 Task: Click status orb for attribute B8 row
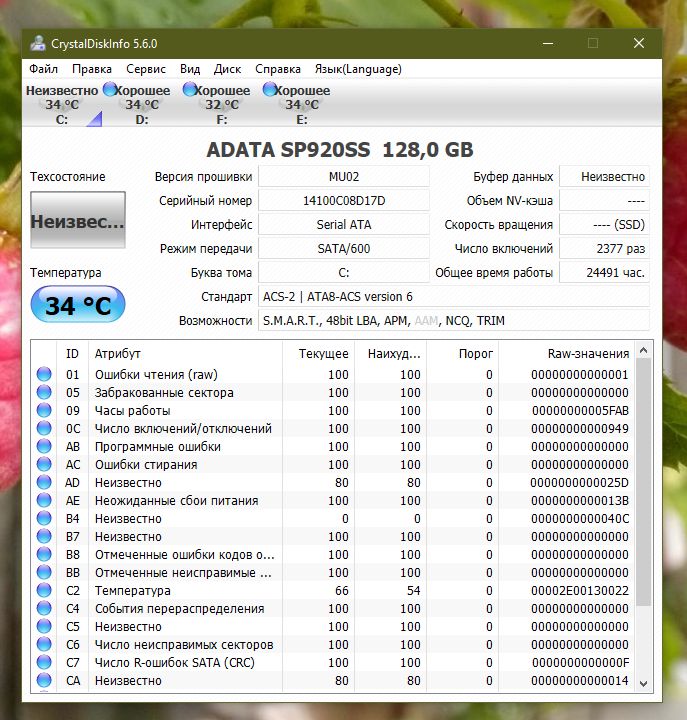pos(44,554)
